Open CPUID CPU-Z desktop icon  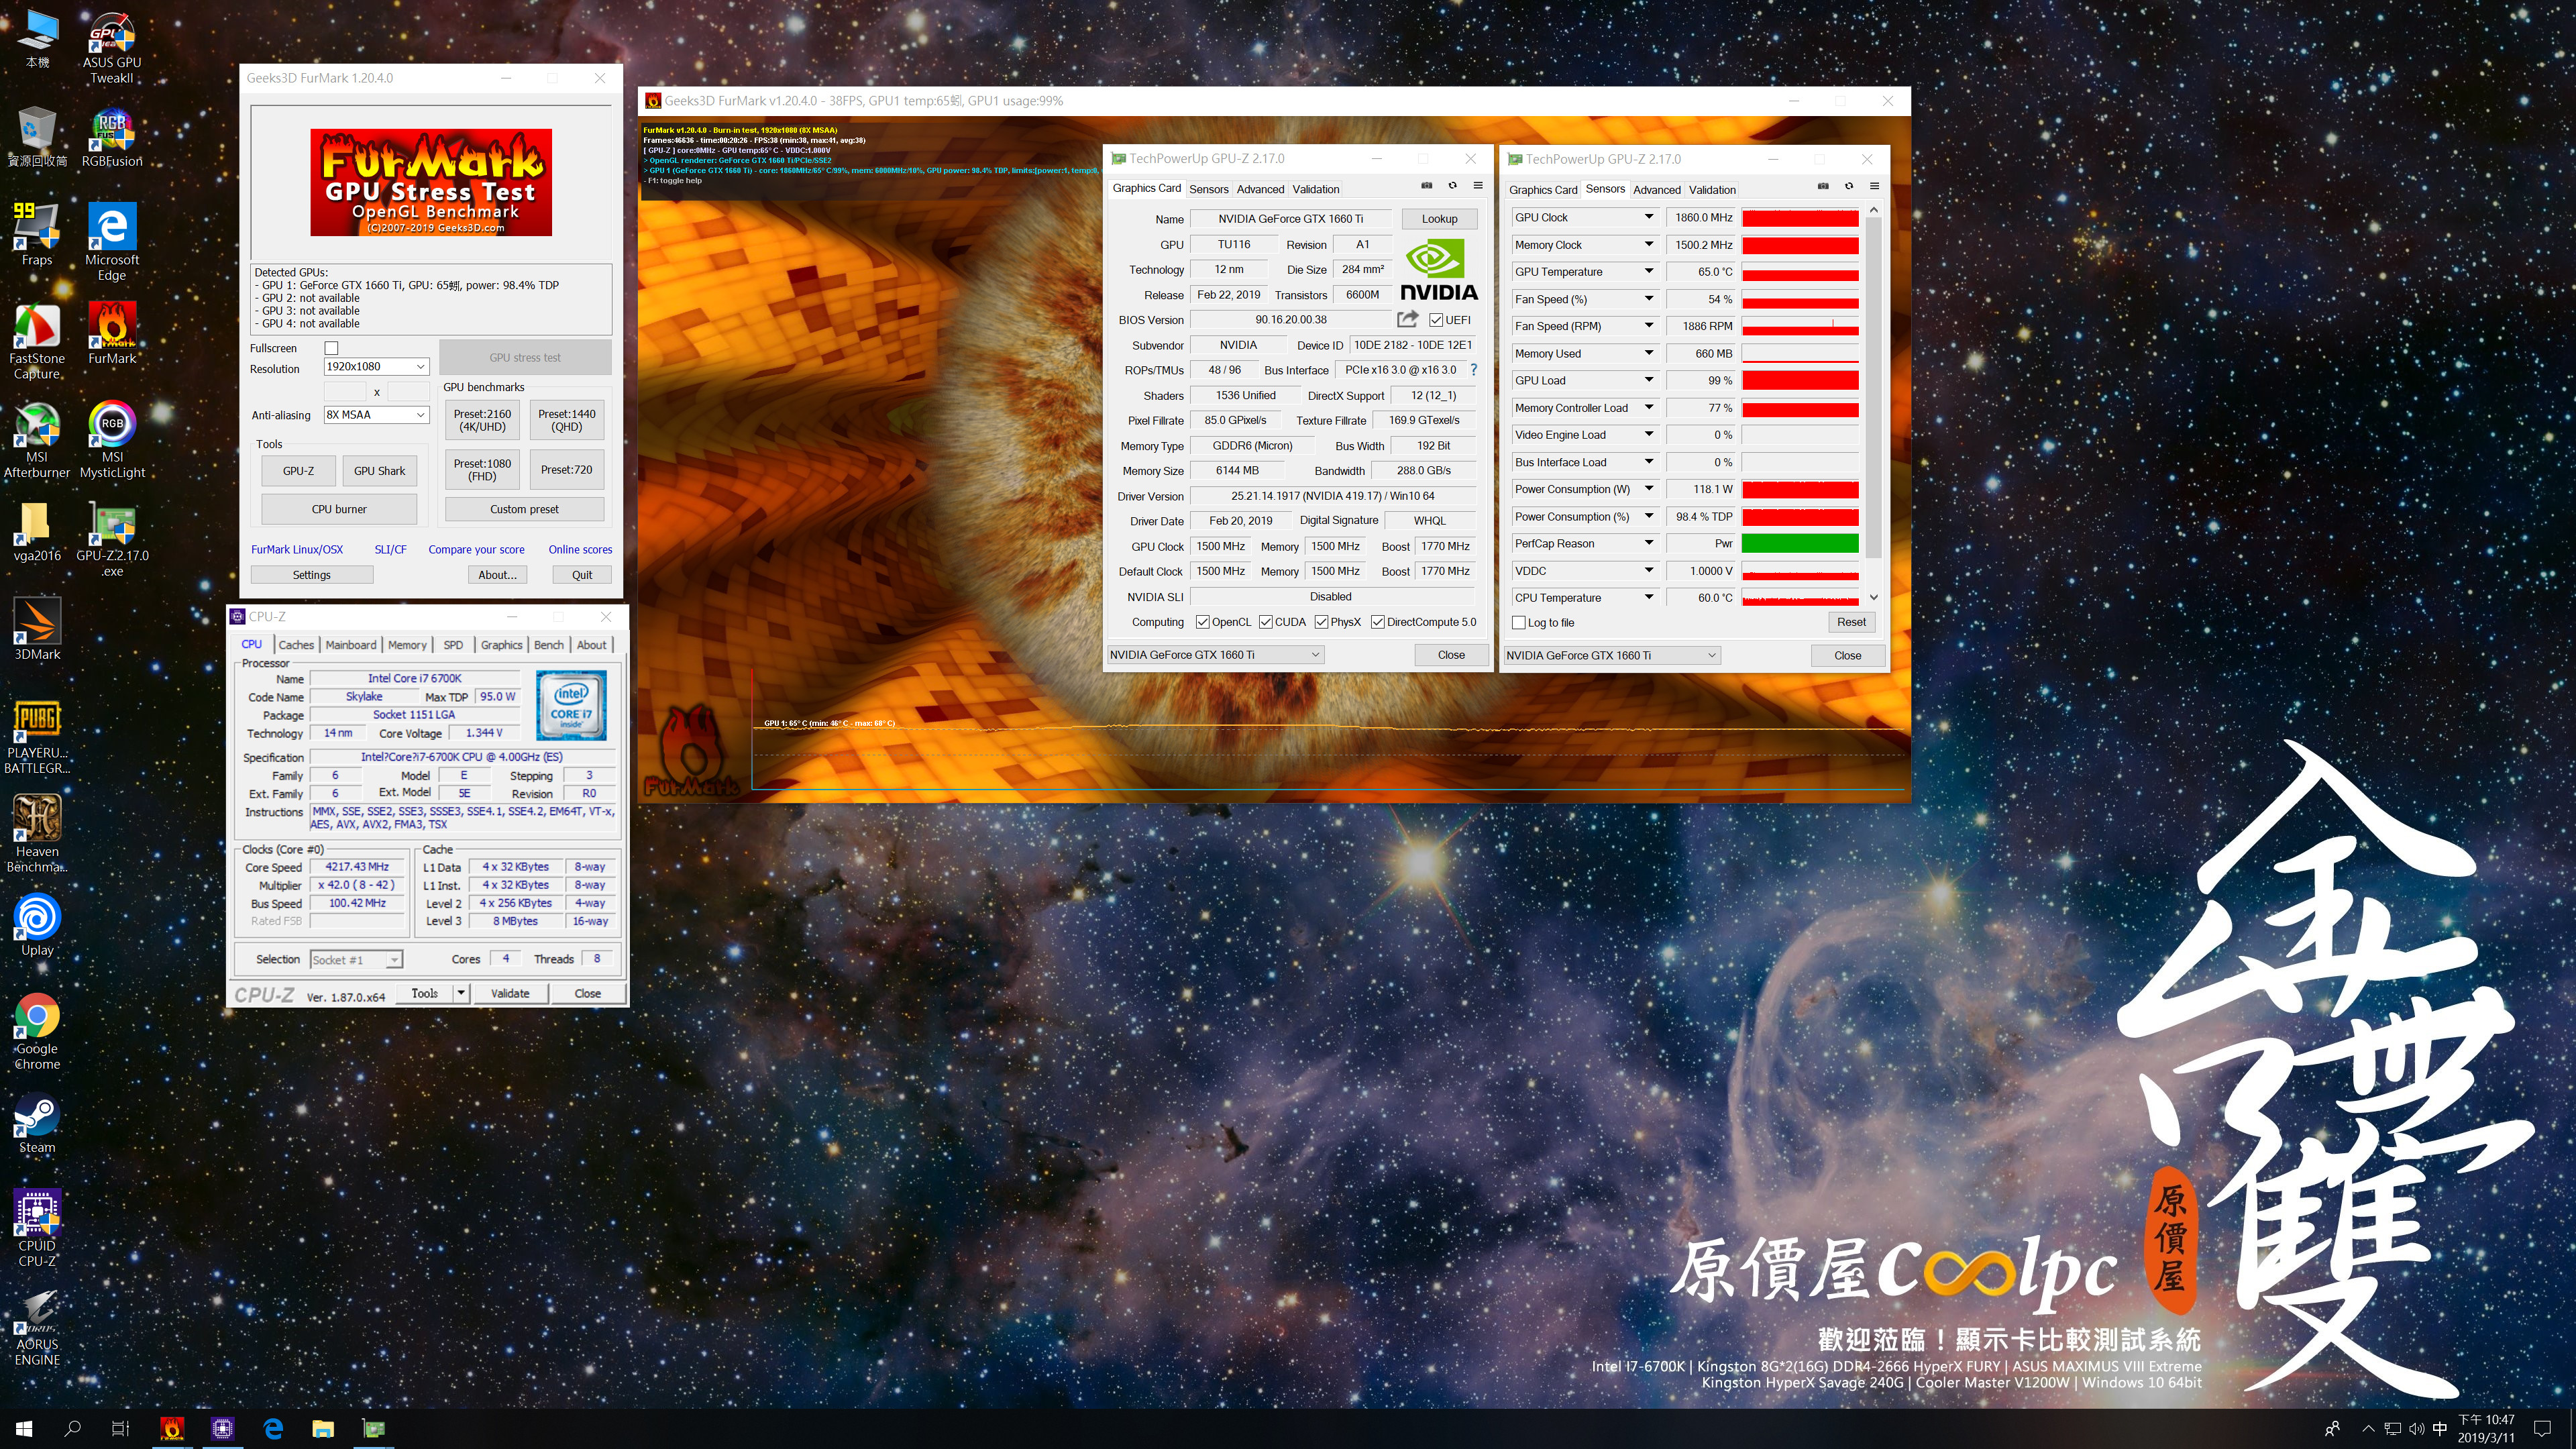pyautogui.click(x=37, y=1229)
